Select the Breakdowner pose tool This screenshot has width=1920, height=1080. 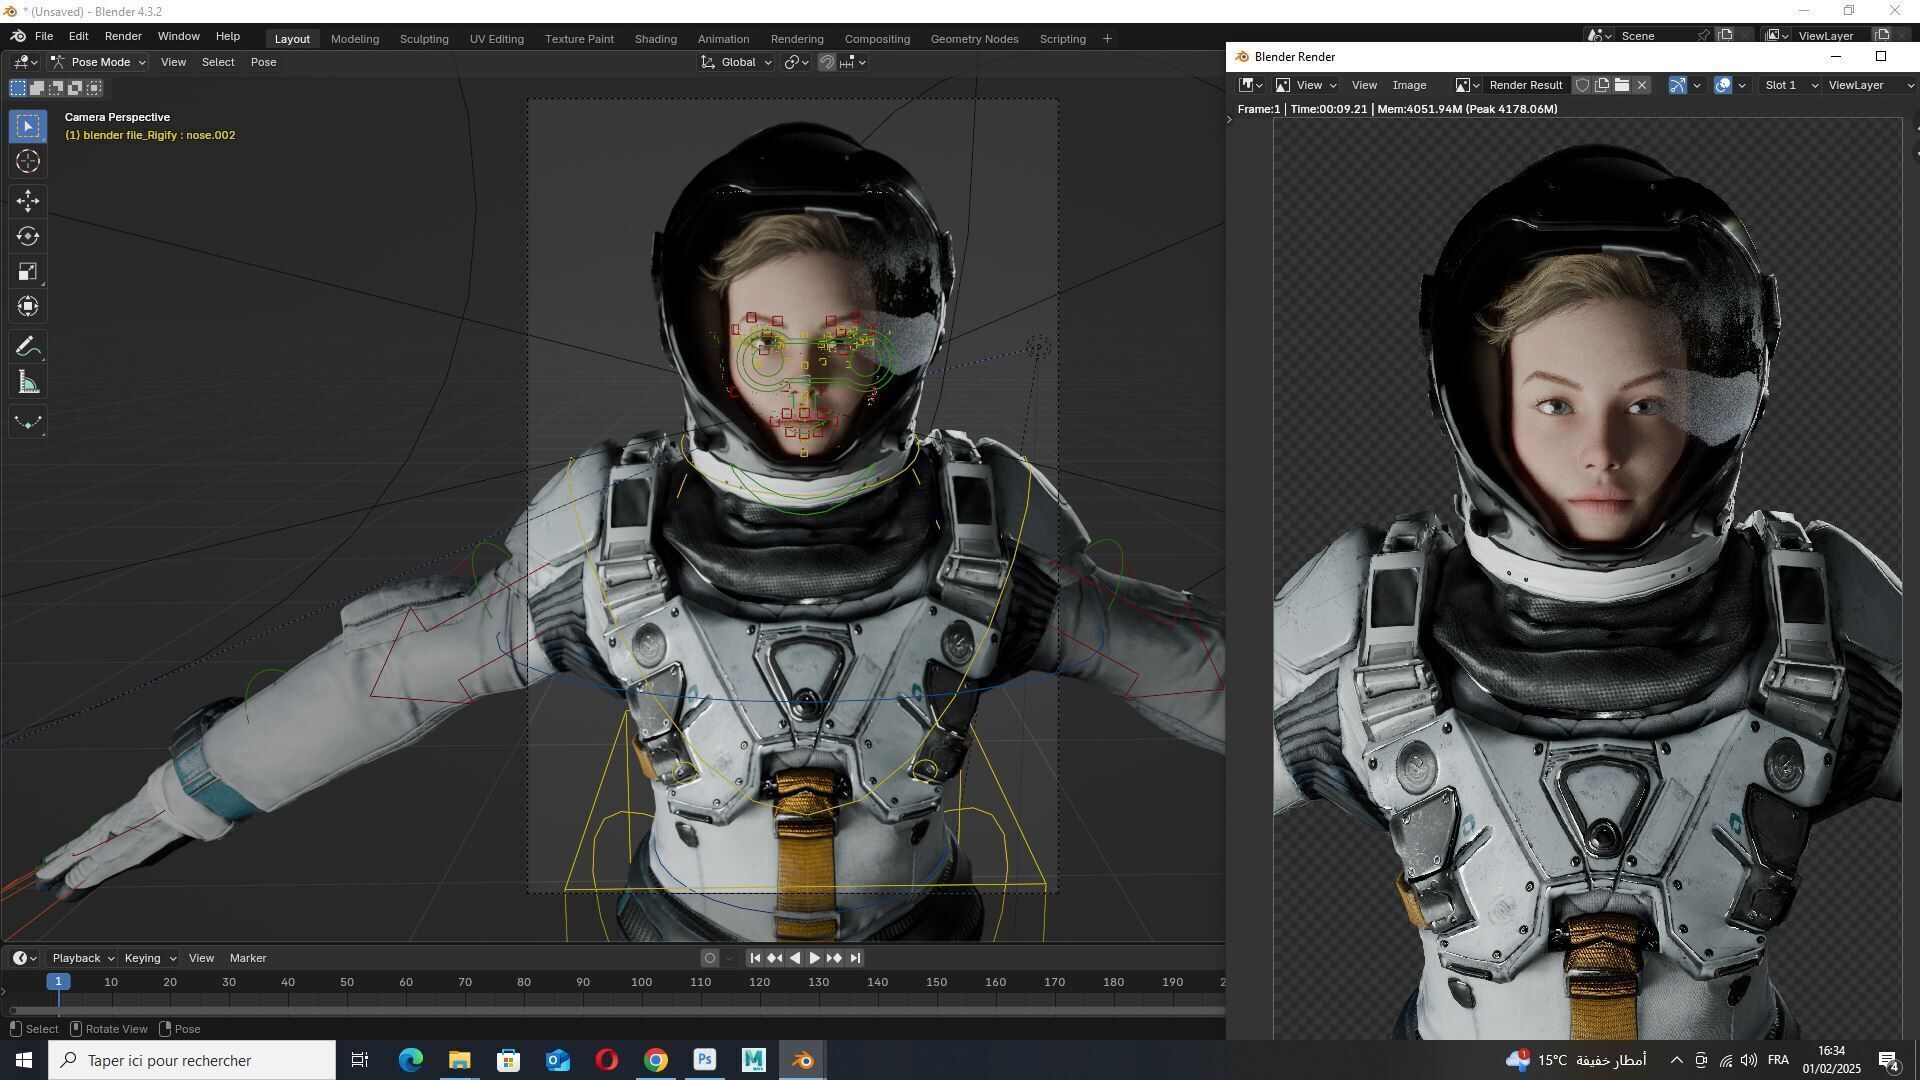pos(28,422)
